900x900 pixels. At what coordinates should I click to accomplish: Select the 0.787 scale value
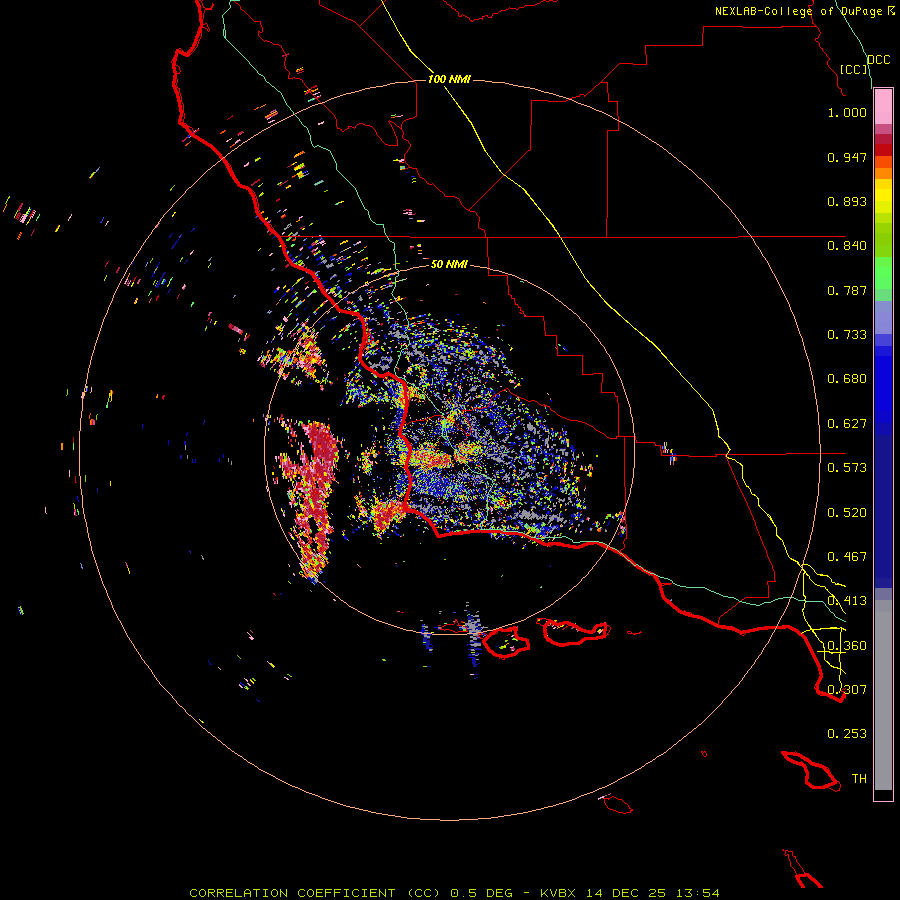[x=847, y=290]
